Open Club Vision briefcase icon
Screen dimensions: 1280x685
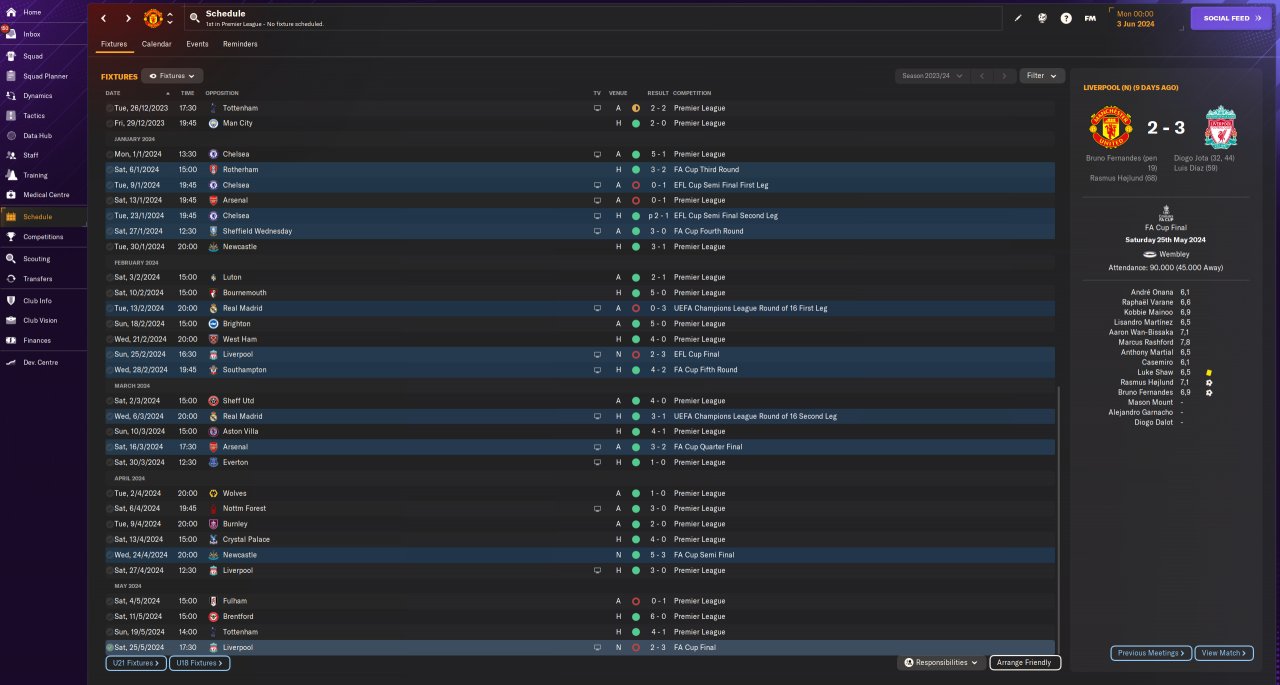11,320
